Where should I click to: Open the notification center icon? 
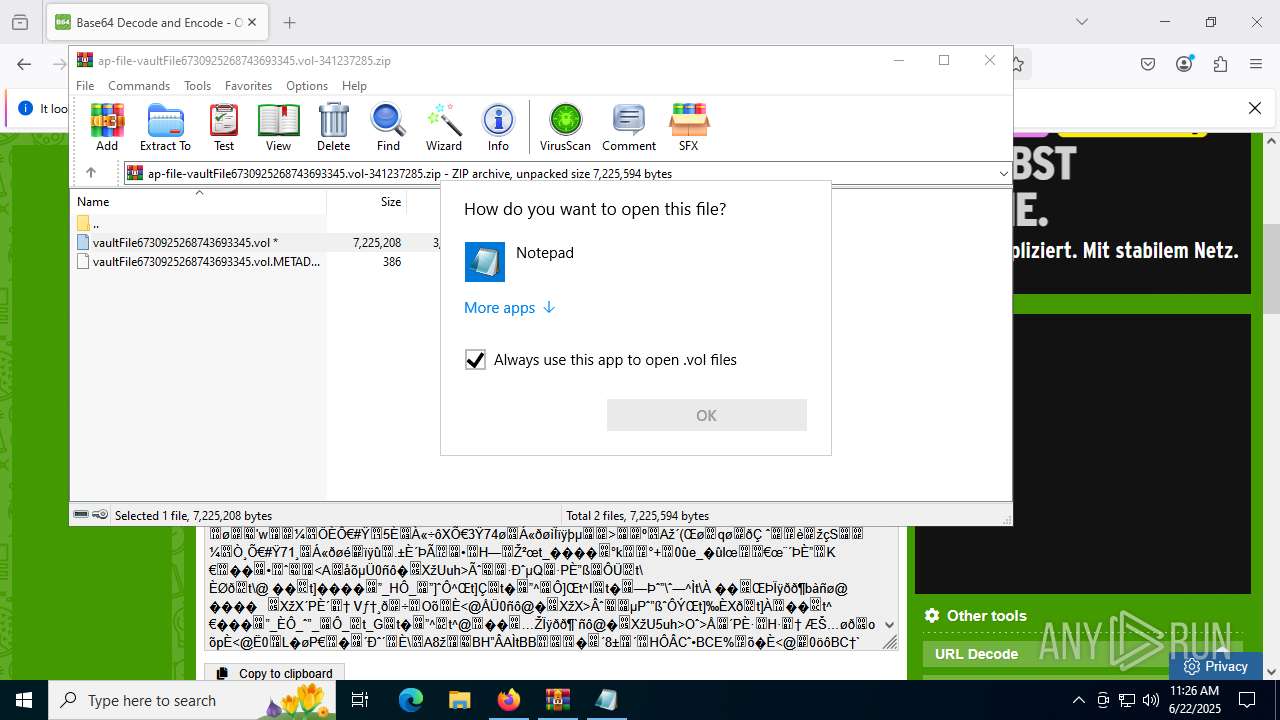tap(1247, 700)
